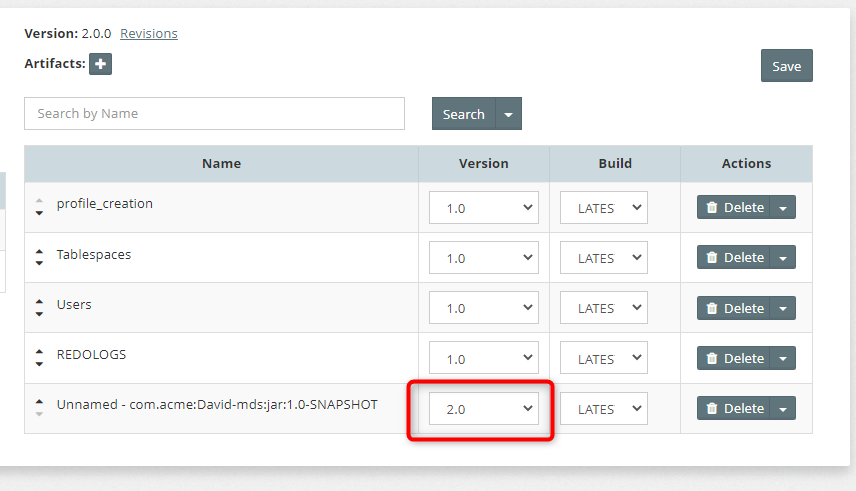
Task: Open build dropdown for REDOLOGS
Action: point(604,358)
